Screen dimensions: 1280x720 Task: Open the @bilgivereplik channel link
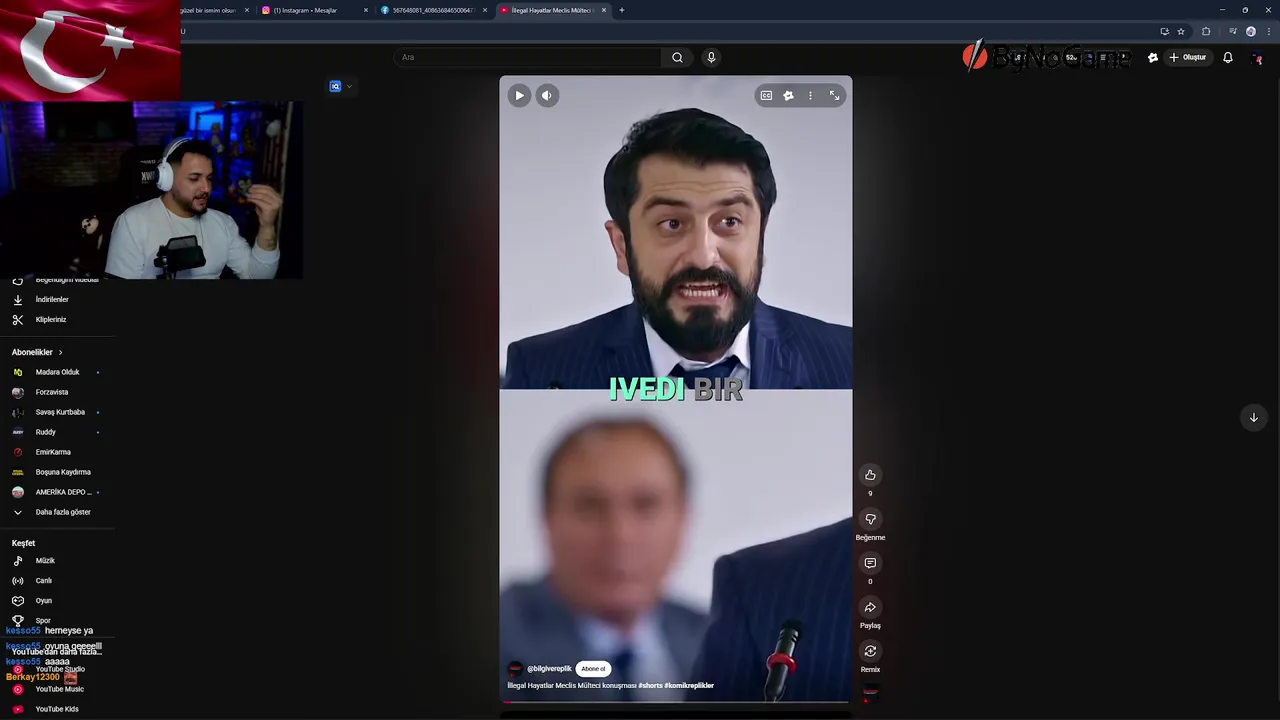[x=549, y=669]
